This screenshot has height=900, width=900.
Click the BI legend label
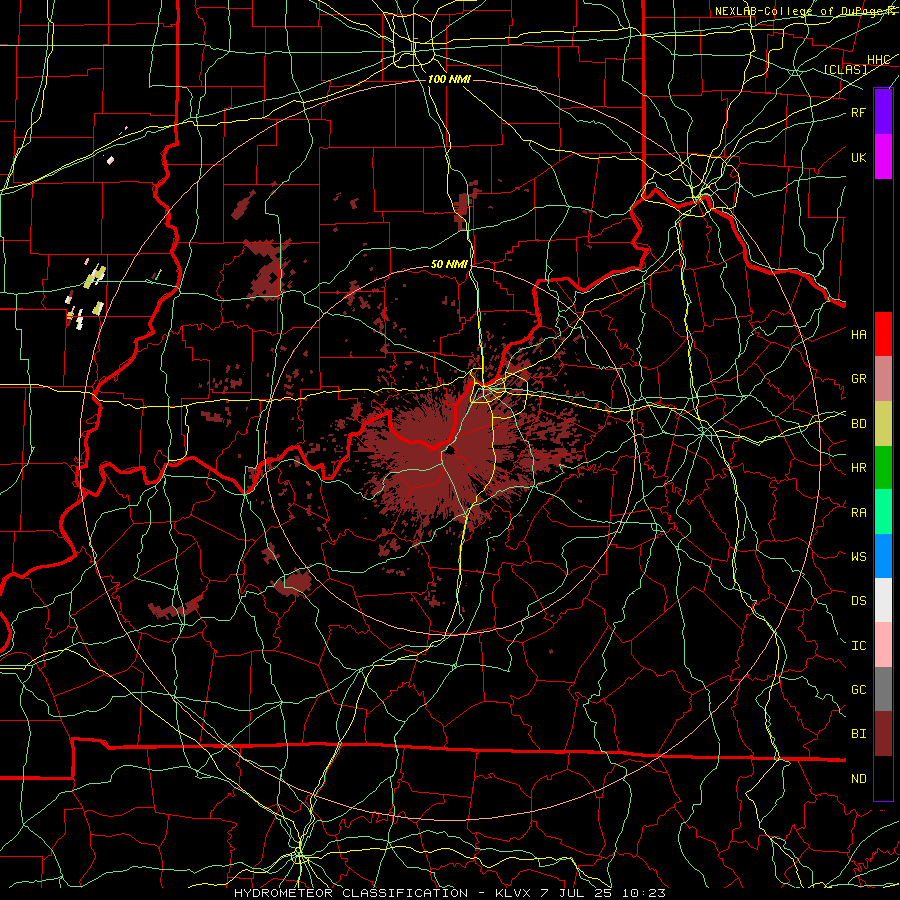(858, 734)
